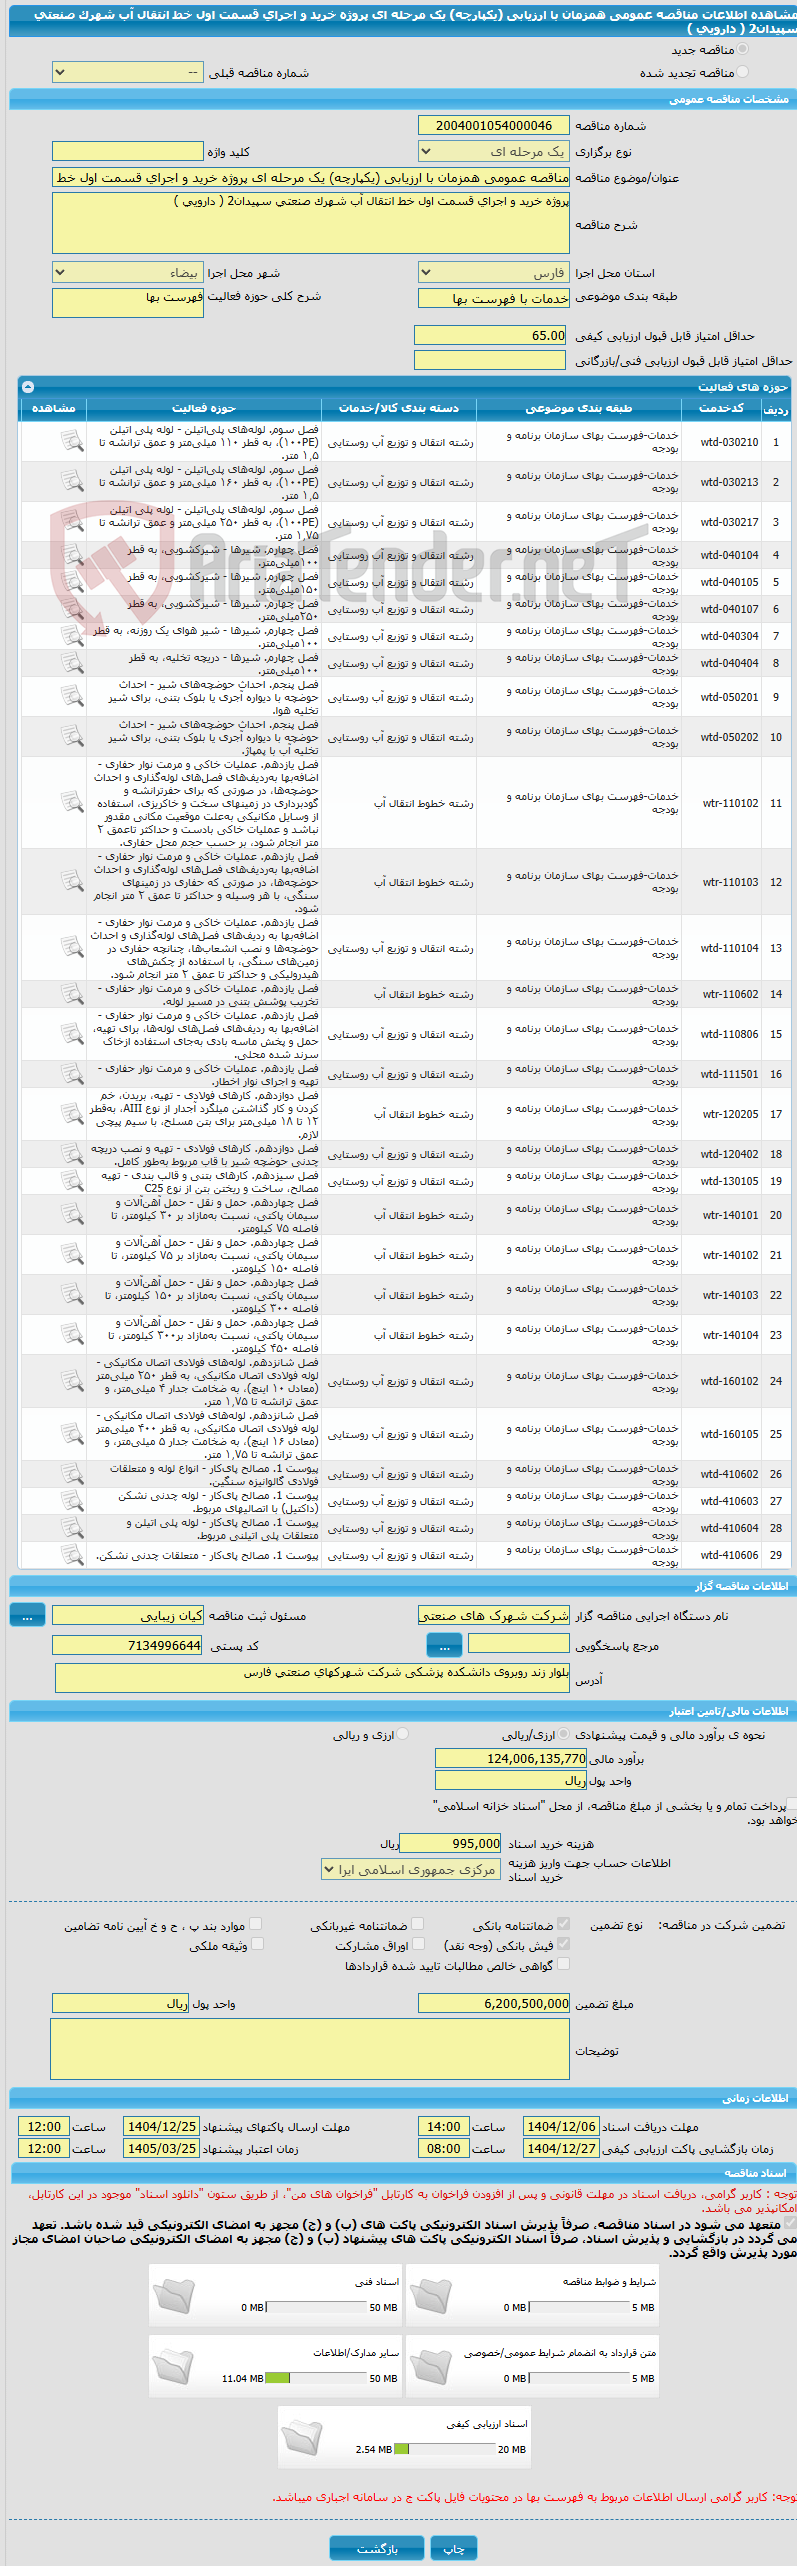Click the سایر مدارک/اطلاعات size progress bar
This screenshot has width=797, height=2566.
(x=317, y=2378)
